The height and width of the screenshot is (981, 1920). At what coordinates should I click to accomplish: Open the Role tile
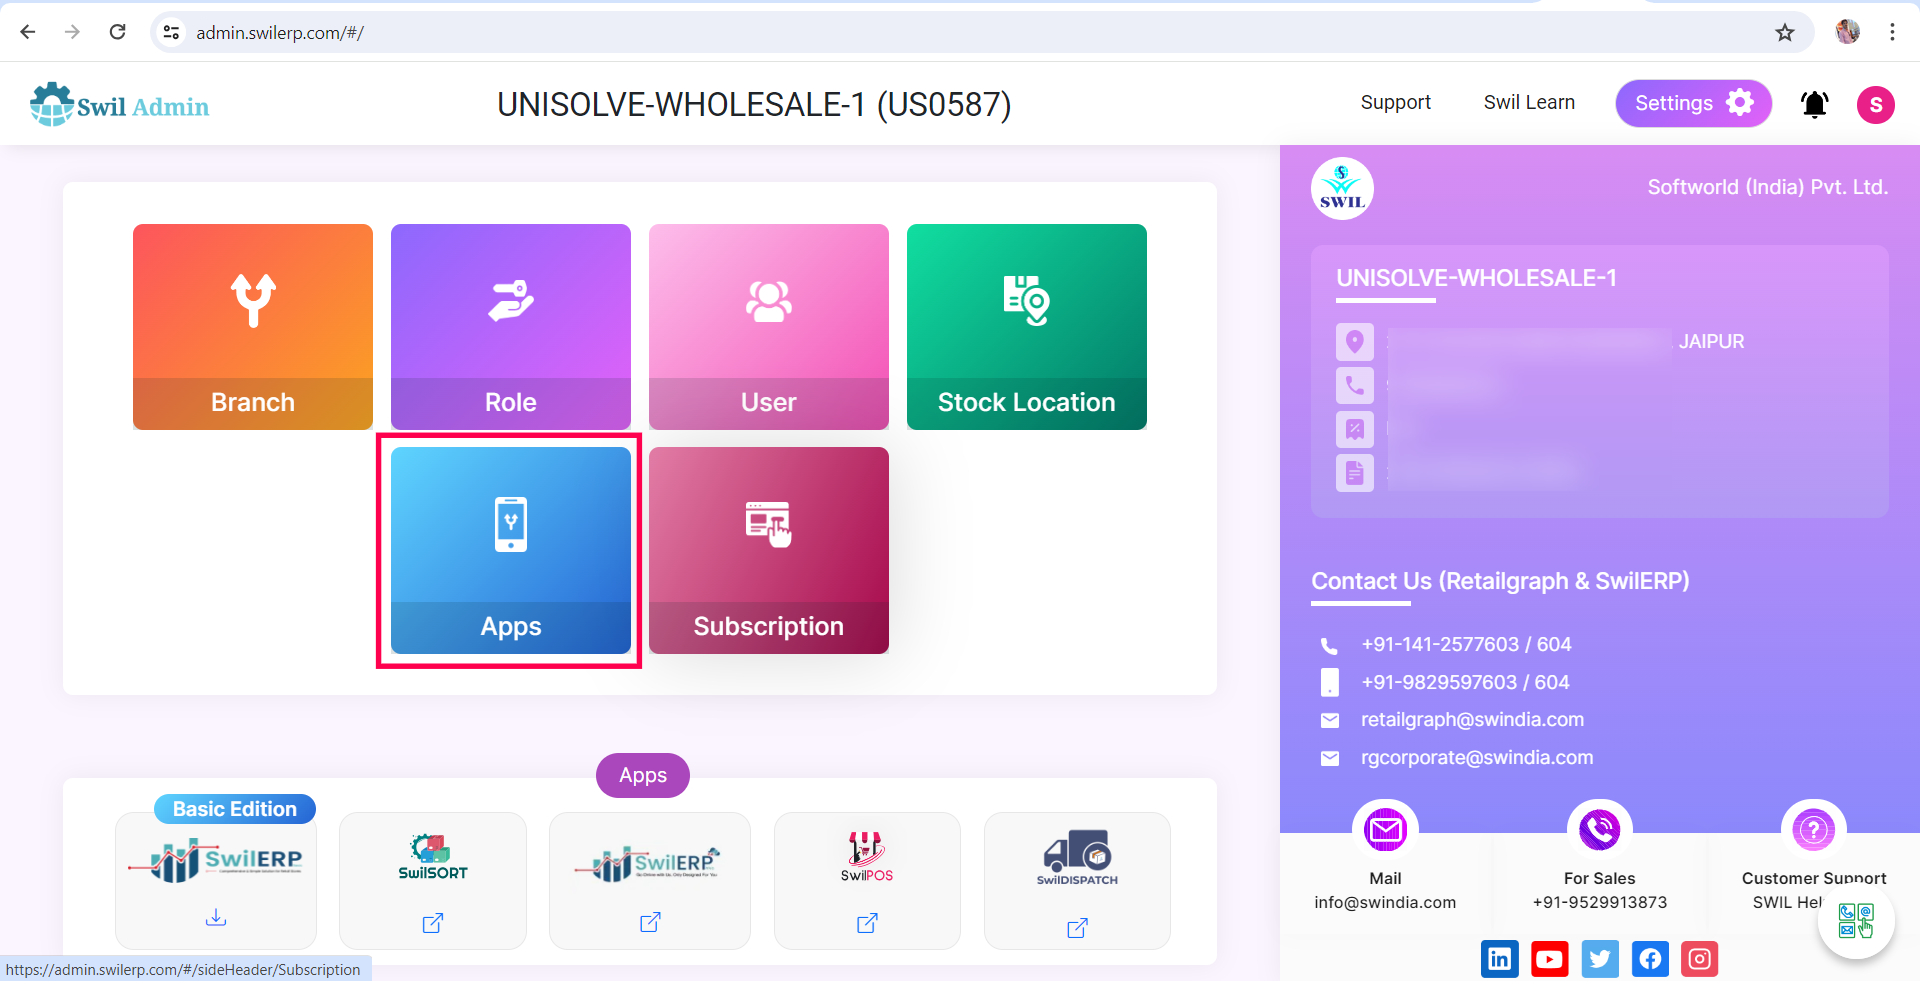[511, 327]
